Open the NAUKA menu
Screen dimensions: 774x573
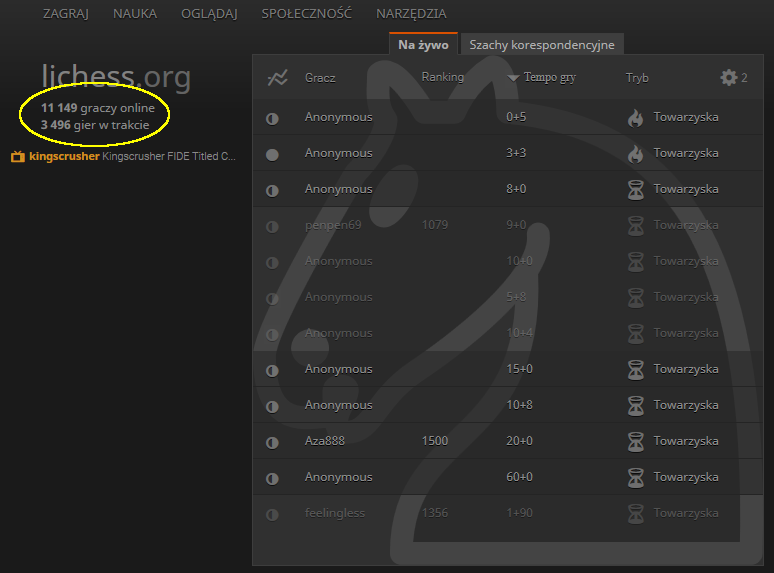click(135, 14)
